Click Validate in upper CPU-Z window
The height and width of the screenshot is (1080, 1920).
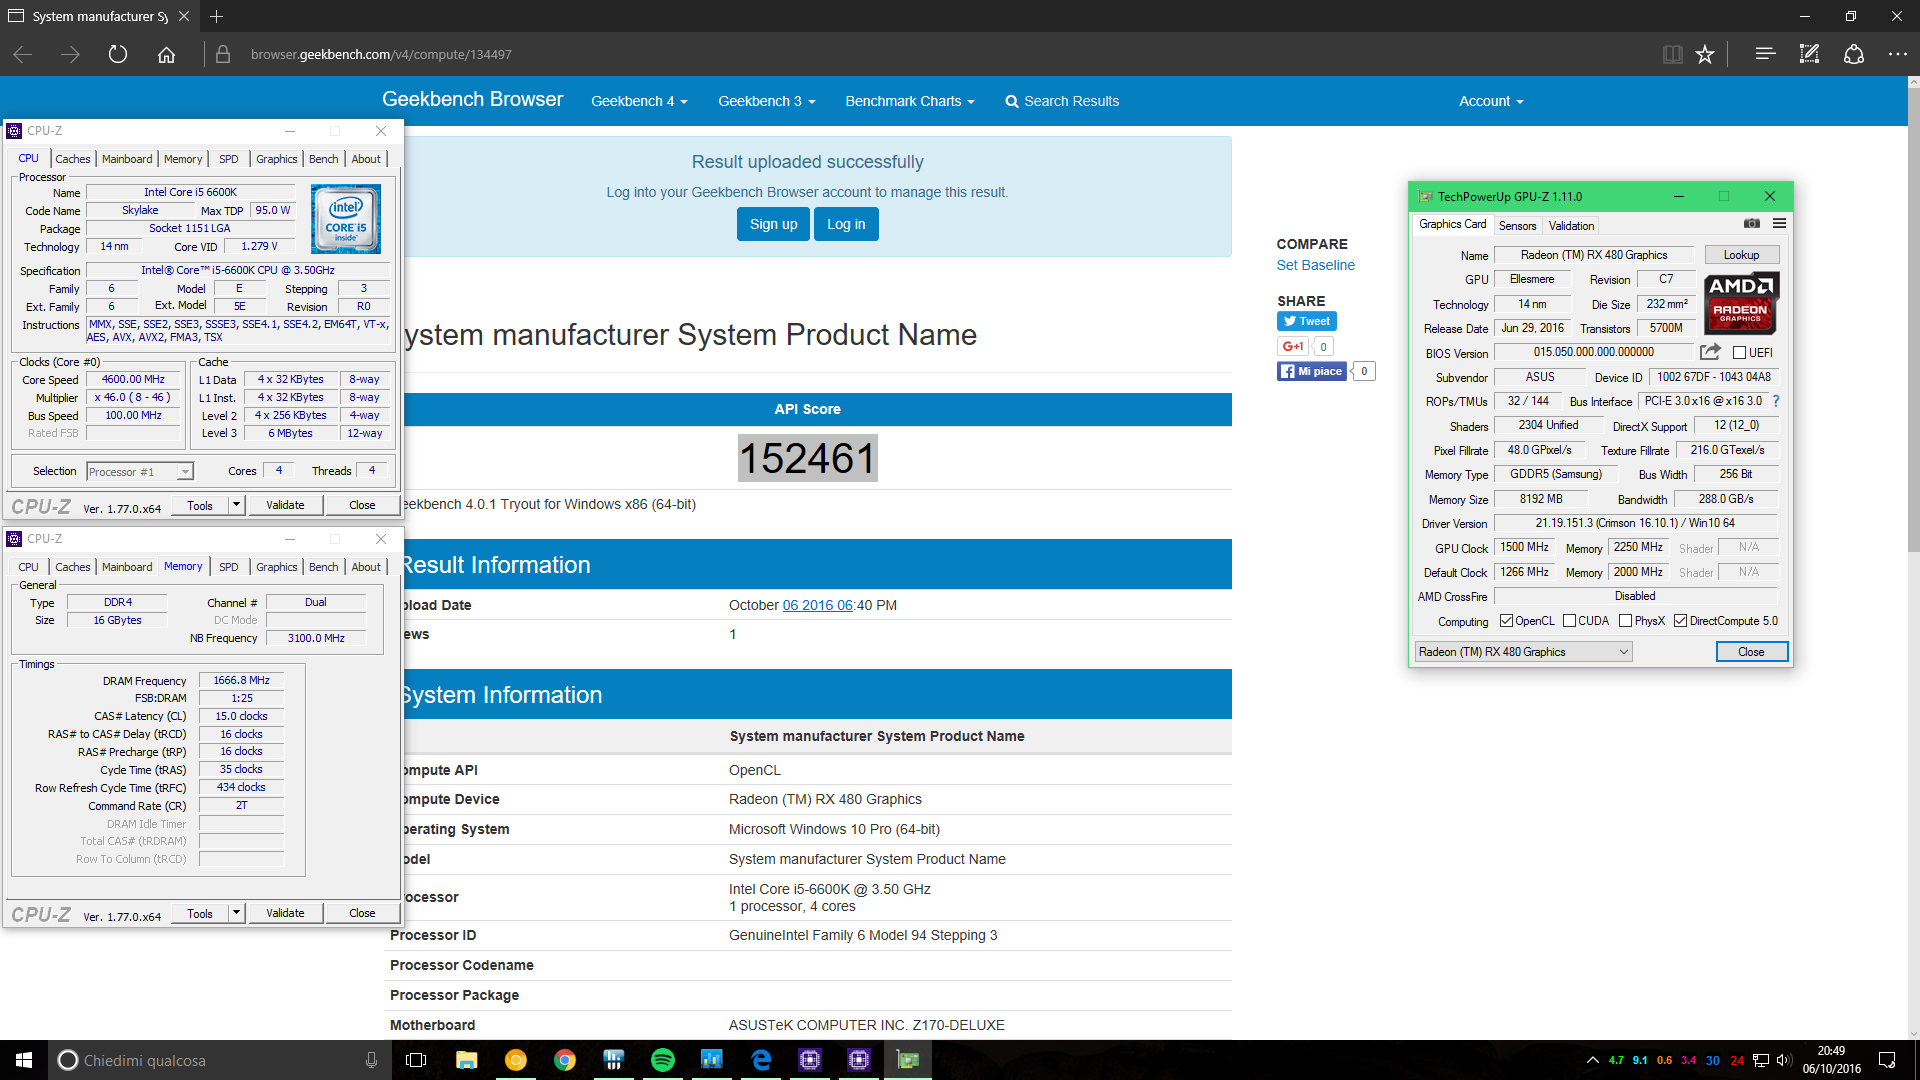pos(285,505)
